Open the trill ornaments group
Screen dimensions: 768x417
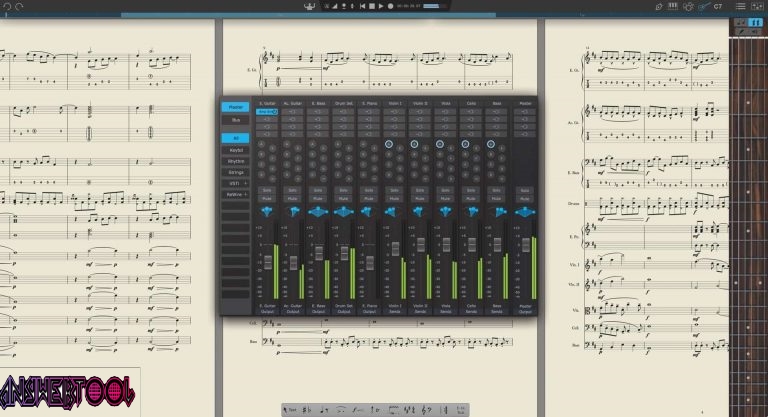(x=375, y=410)
